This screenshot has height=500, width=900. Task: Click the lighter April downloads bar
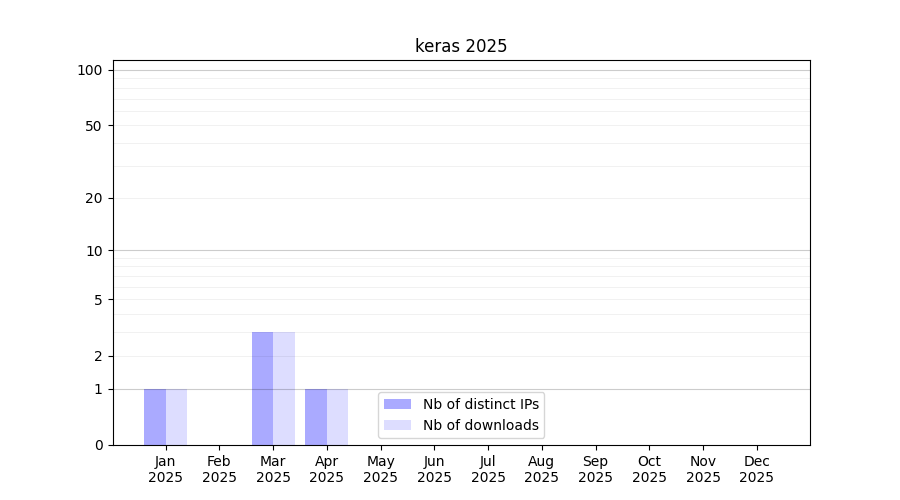(338, 417)
